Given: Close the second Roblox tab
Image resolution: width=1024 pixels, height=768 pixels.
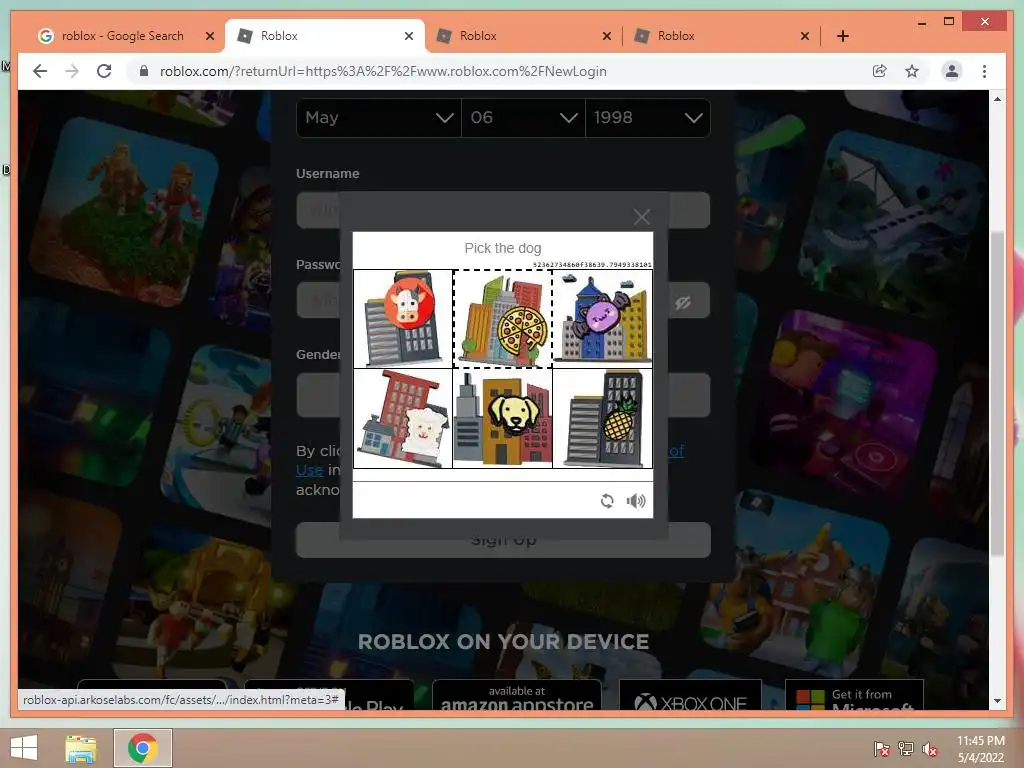Looking at the screenshot, I should tap(607, 36).
